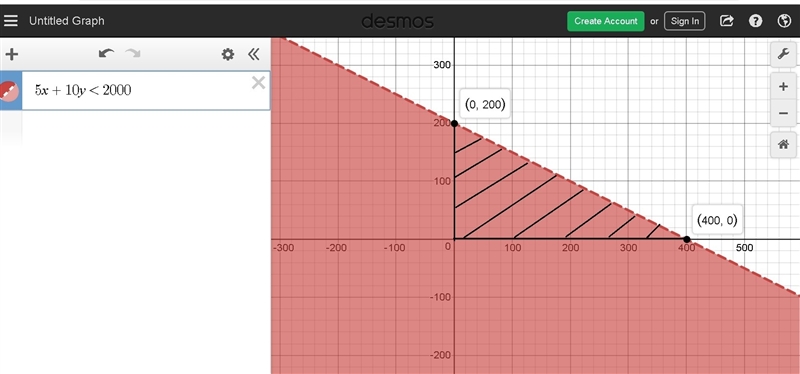Screen dimensions: 800x374
Task: Redo the last action
Action: [133, 54]
